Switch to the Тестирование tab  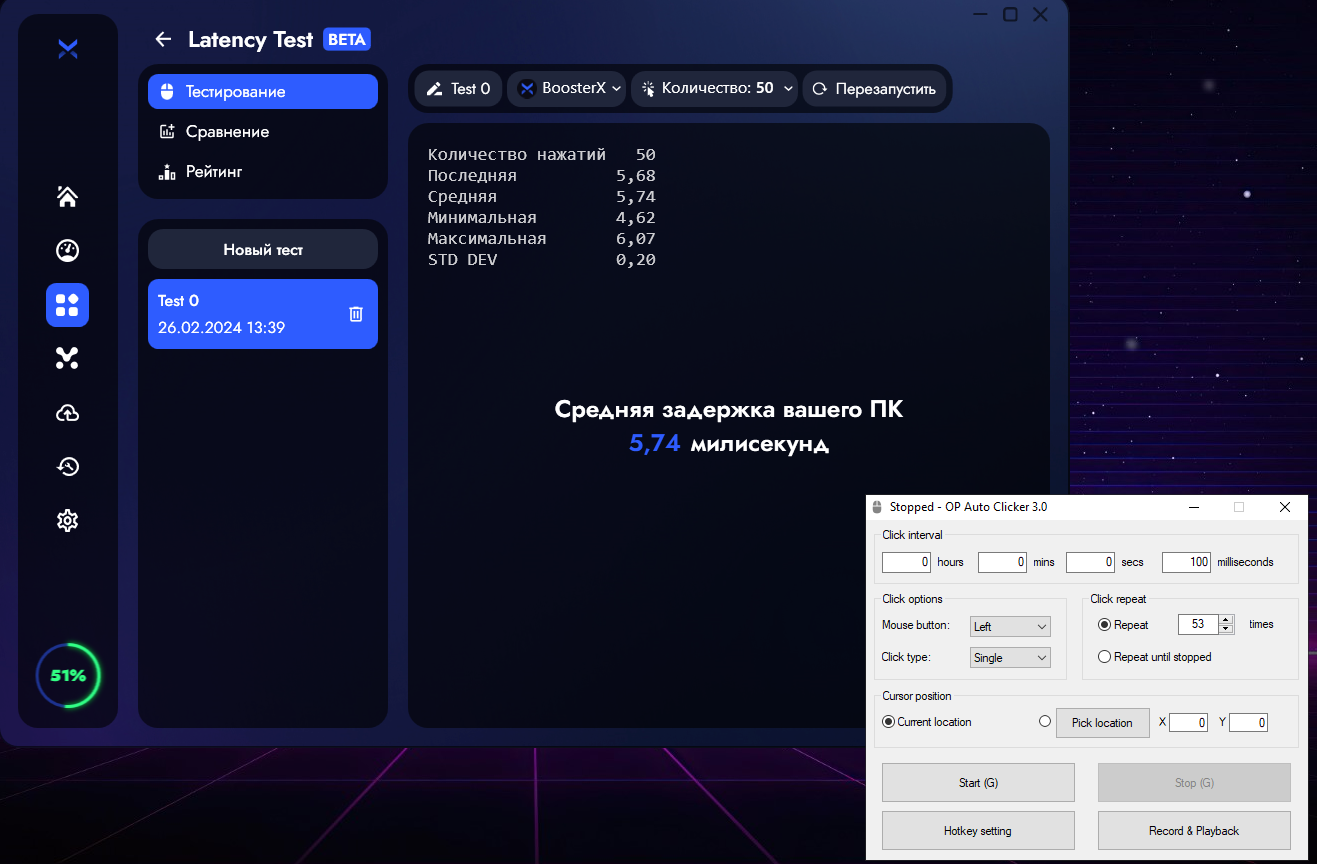point(263,91)
